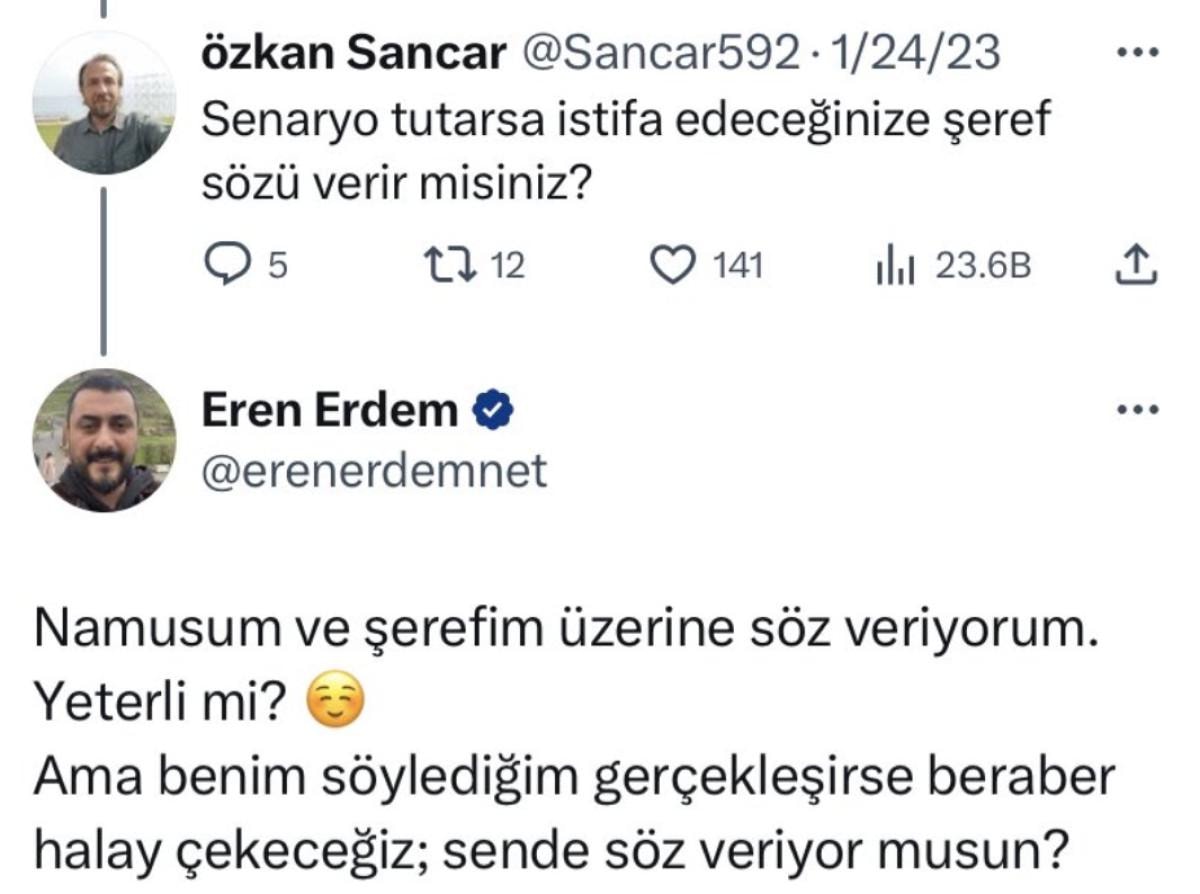Click Eren Erdem's verified badge
This screenshot has height=894, width=1200.
coord(493,410)
